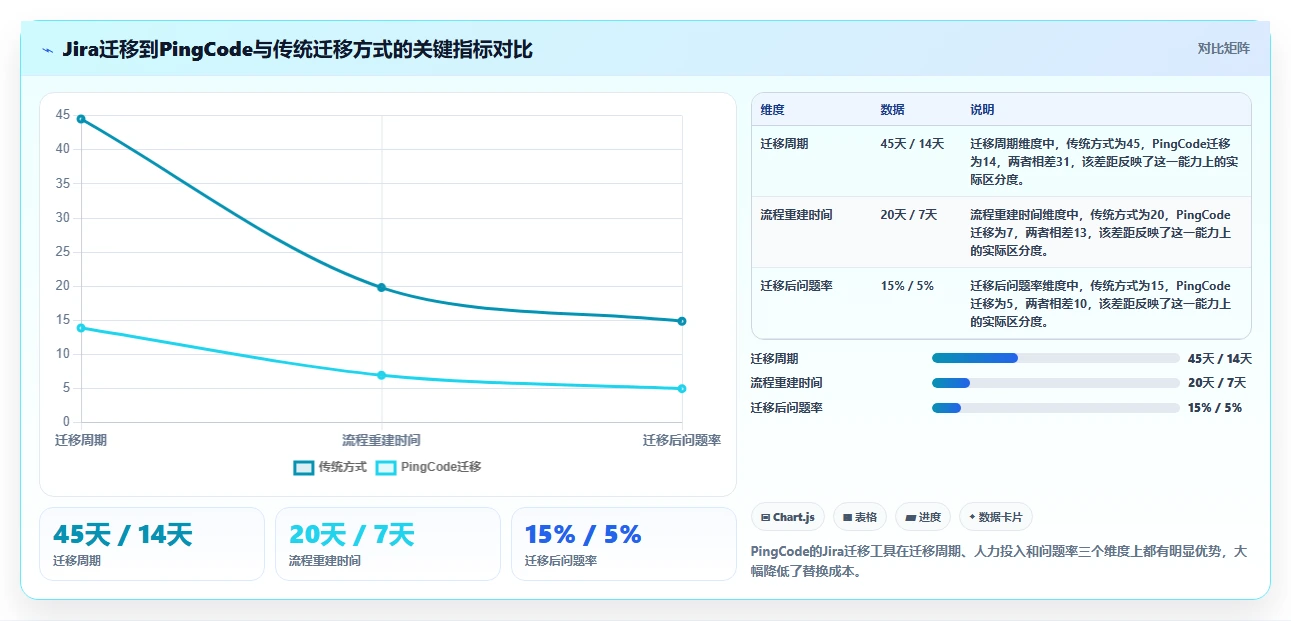The image size is (1291, 621).
Task: Click the 迁移后问题率 cell in table
Action: 796,286
